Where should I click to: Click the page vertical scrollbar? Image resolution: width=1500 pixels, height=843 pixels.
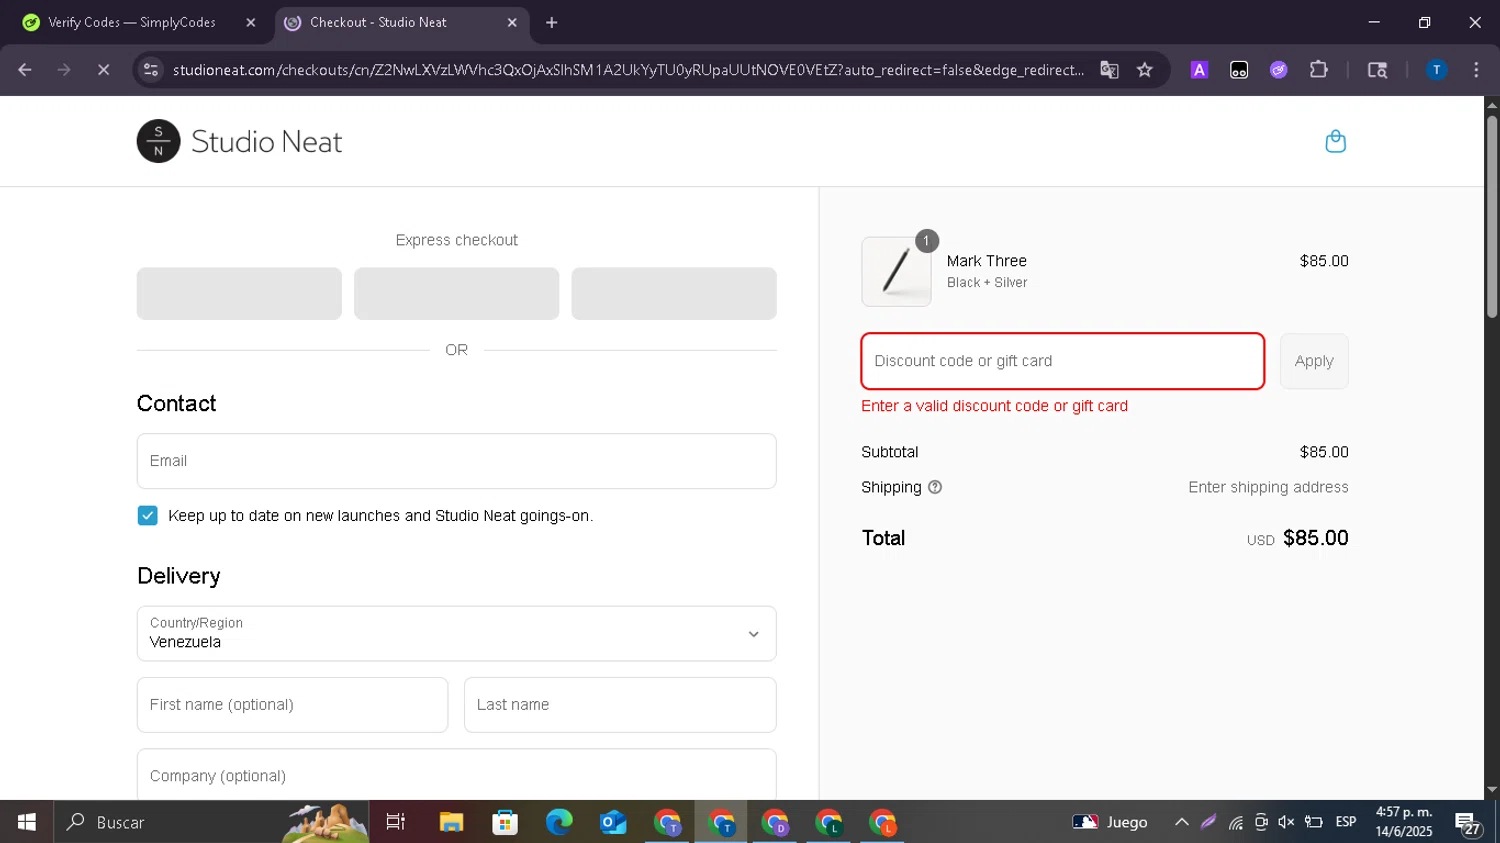click(x=1492, y=217)
